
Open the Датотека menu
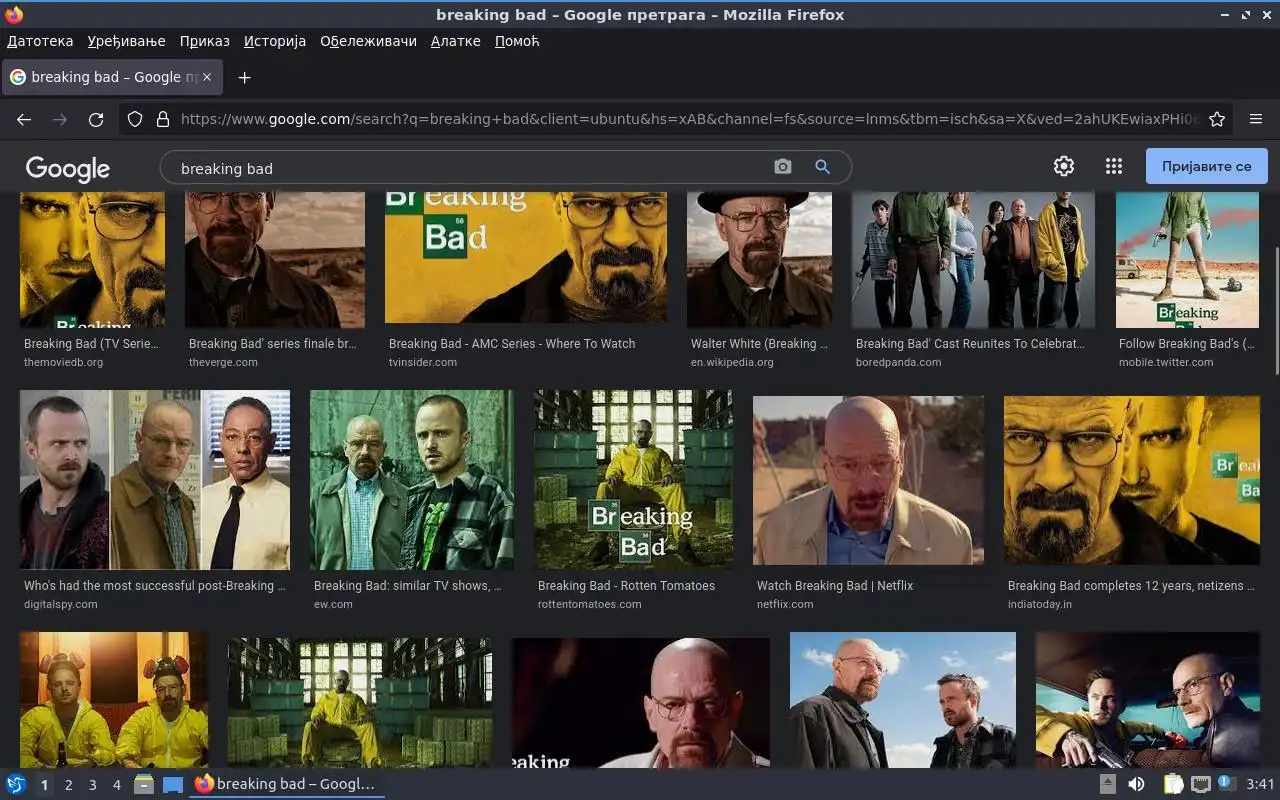tap(40, 41)
